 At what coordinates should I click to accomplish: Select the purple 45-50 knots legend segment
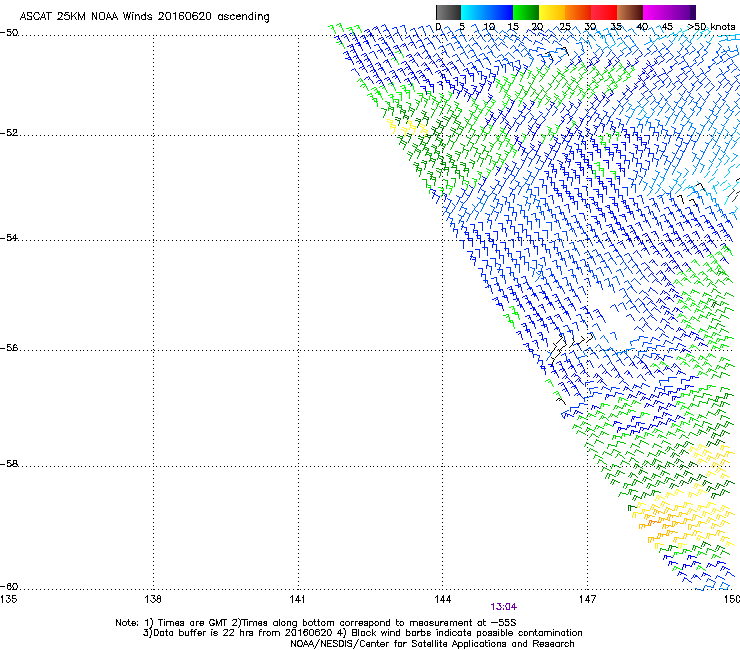(x=682, y=12)
